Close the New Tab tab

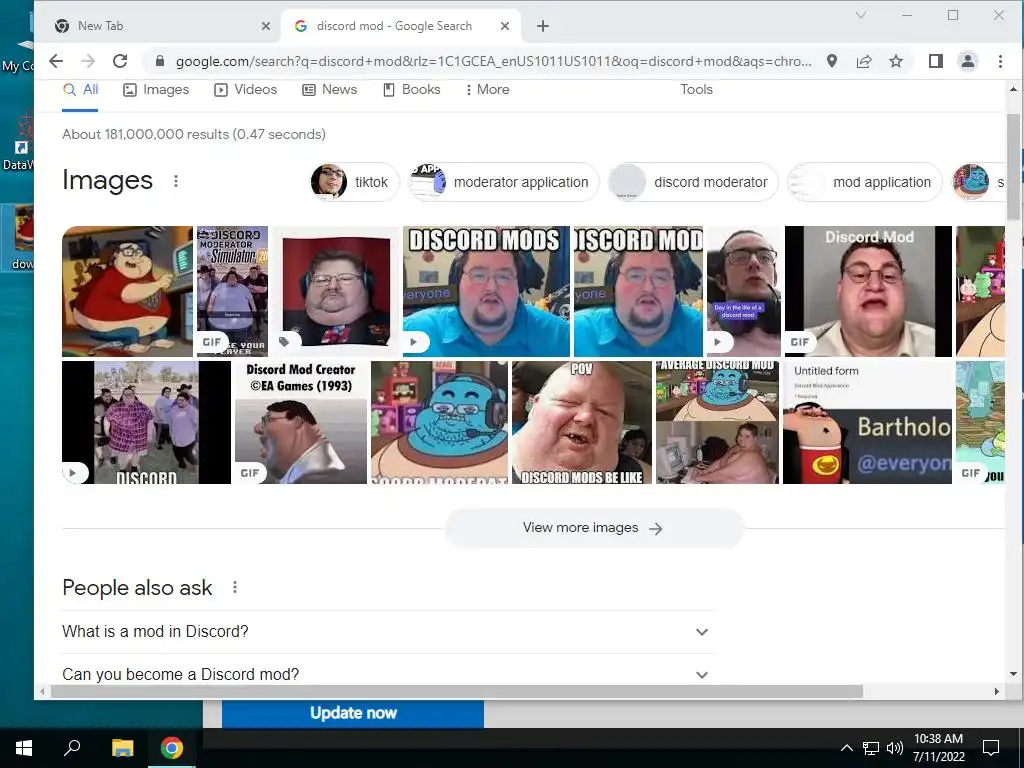point(265,26)
